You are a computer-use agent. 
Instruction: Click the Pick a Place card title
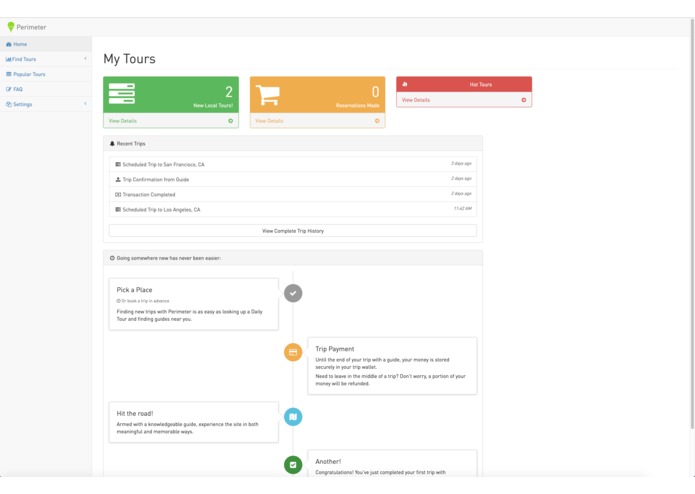tap(134, 290)
